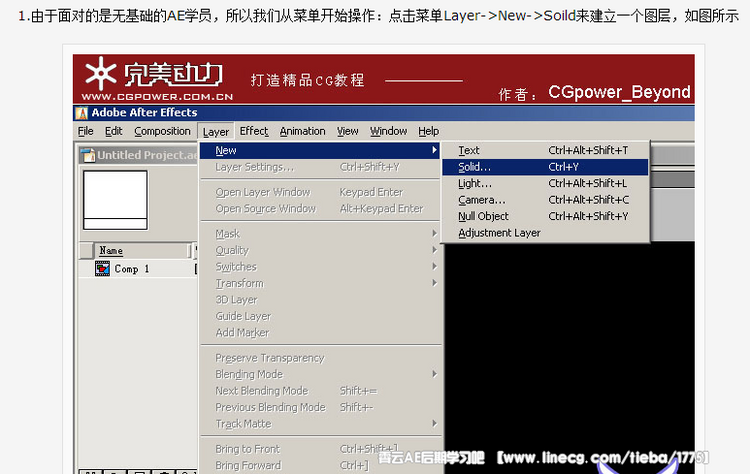Choose Light... from the New submenu
Screen dimensions: 750x474
(x=545, y=183)
